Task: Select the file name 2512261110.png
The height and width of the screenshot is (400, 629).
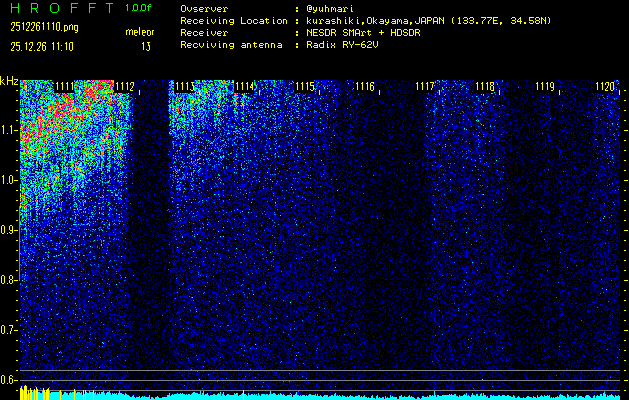Action: [x=45, y=27]
